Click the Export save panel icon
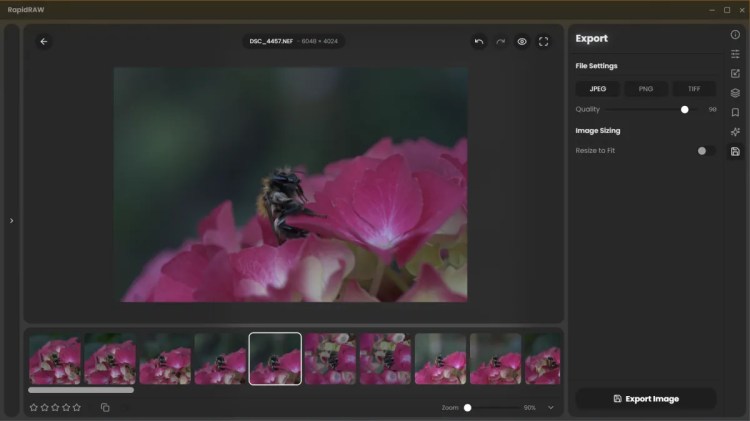750x421 pixels. coord(735,151)
